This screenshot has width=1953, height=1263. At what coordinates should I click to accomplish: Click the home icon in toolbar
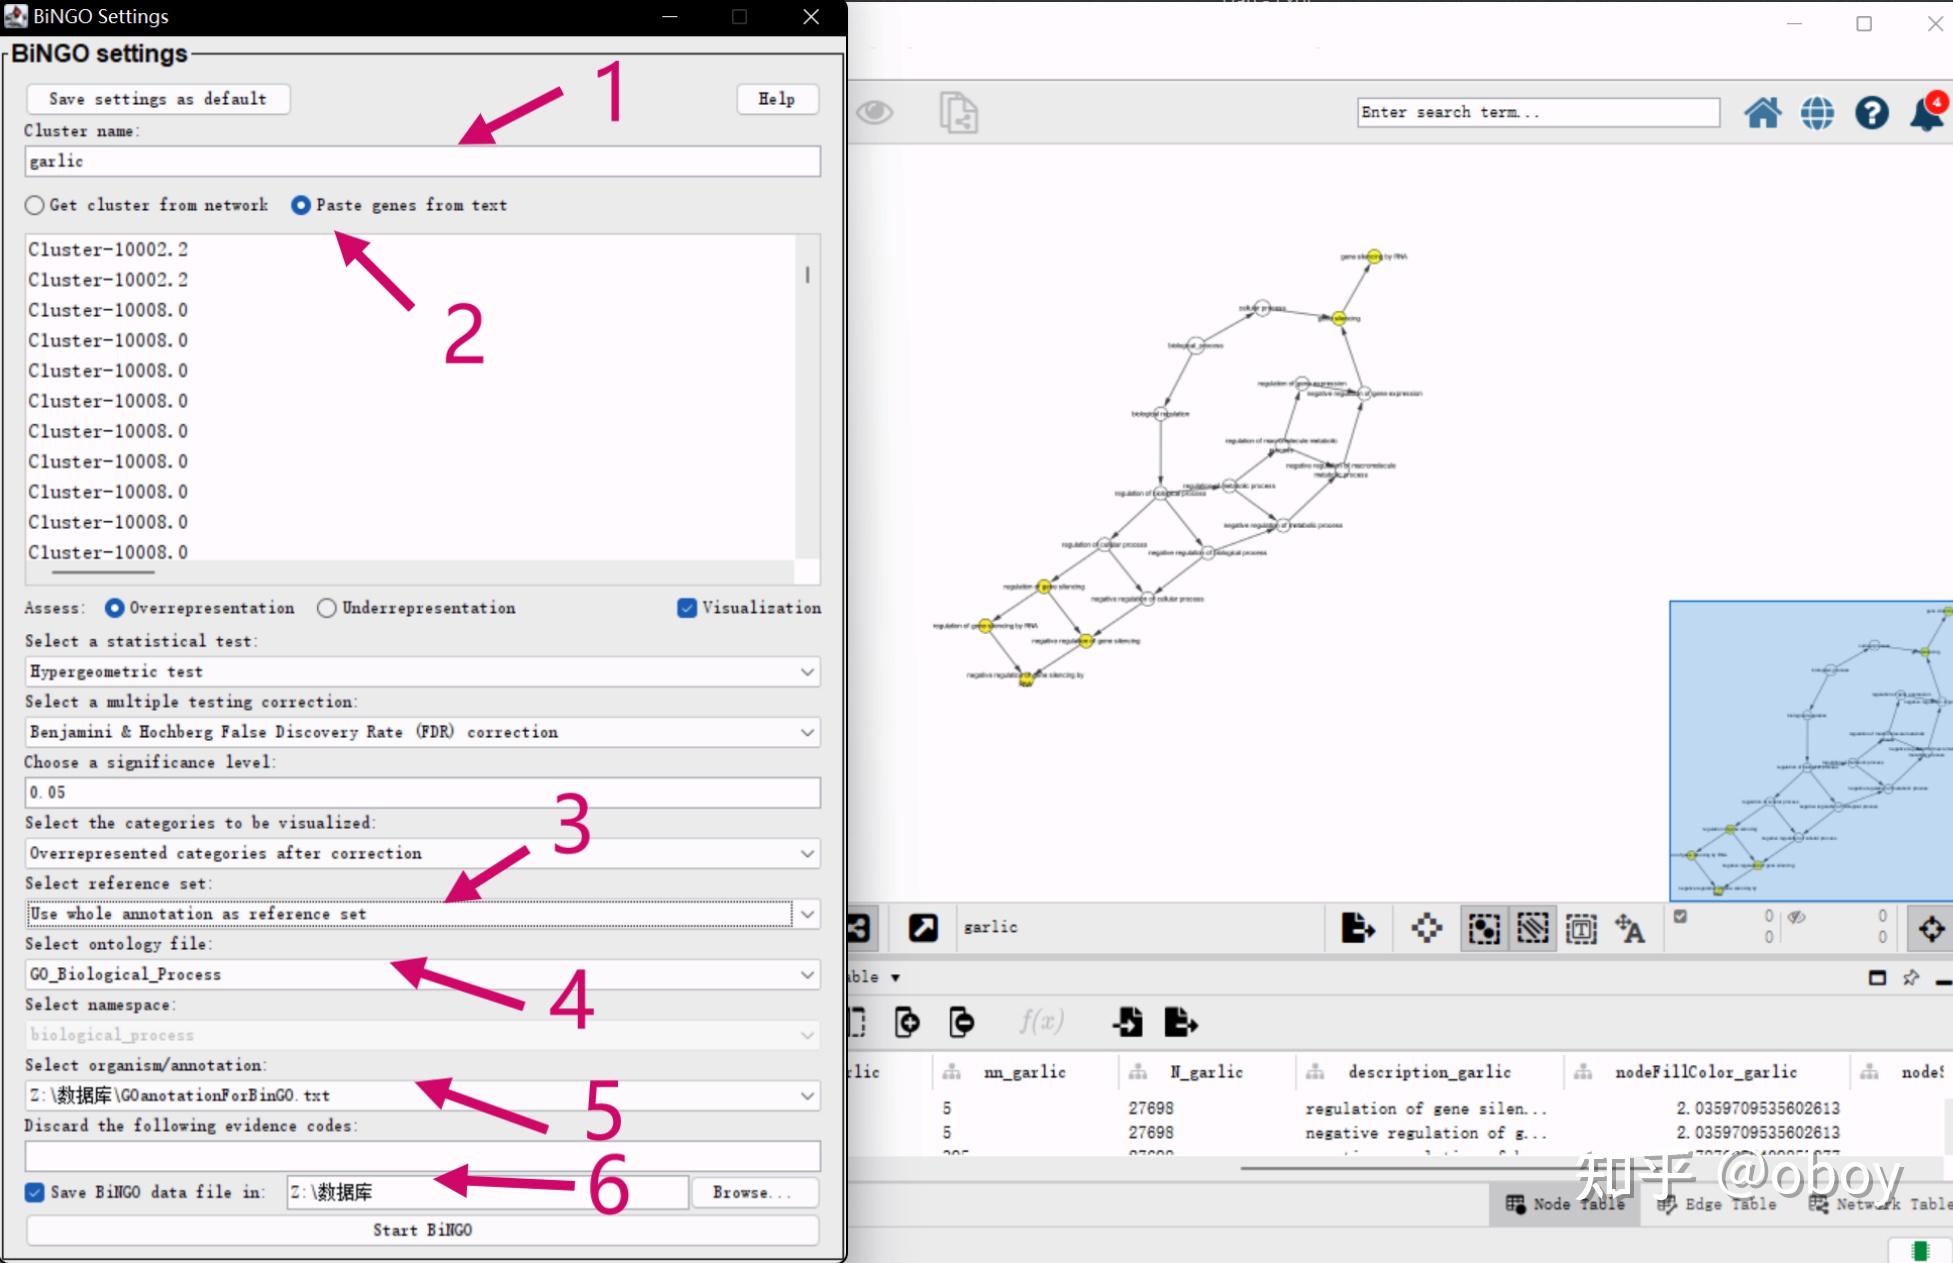[x=1762, y=113]
